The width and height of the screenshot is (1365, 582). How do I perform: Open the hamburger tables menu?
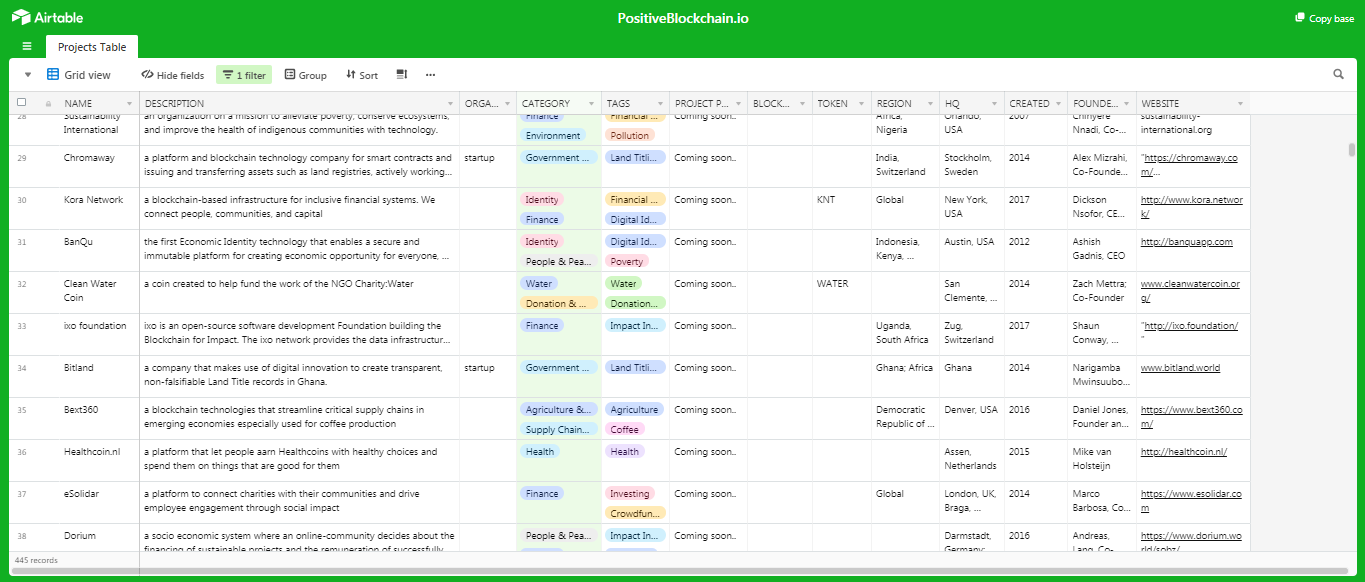pyautogui.click(x=26, y=46)
